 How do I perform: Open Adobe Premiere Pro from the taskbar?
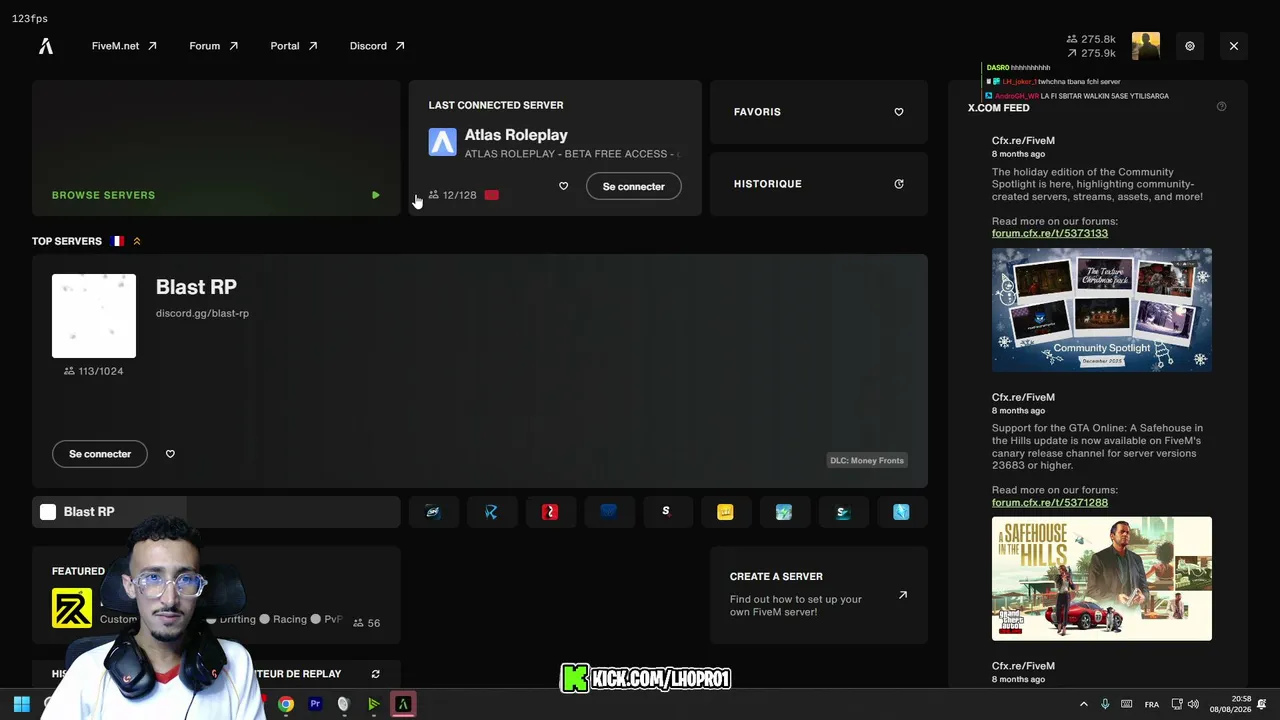click(315, 704)
